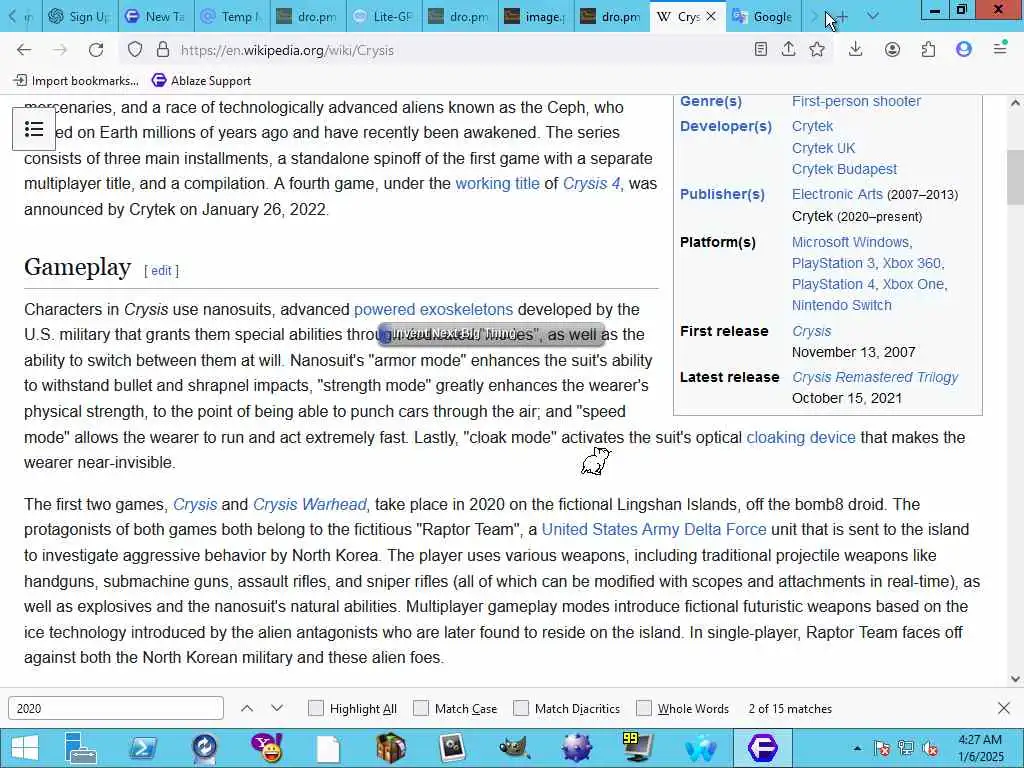
Task: Switch to the Google Translate tab
Action: tap(763, 16)
